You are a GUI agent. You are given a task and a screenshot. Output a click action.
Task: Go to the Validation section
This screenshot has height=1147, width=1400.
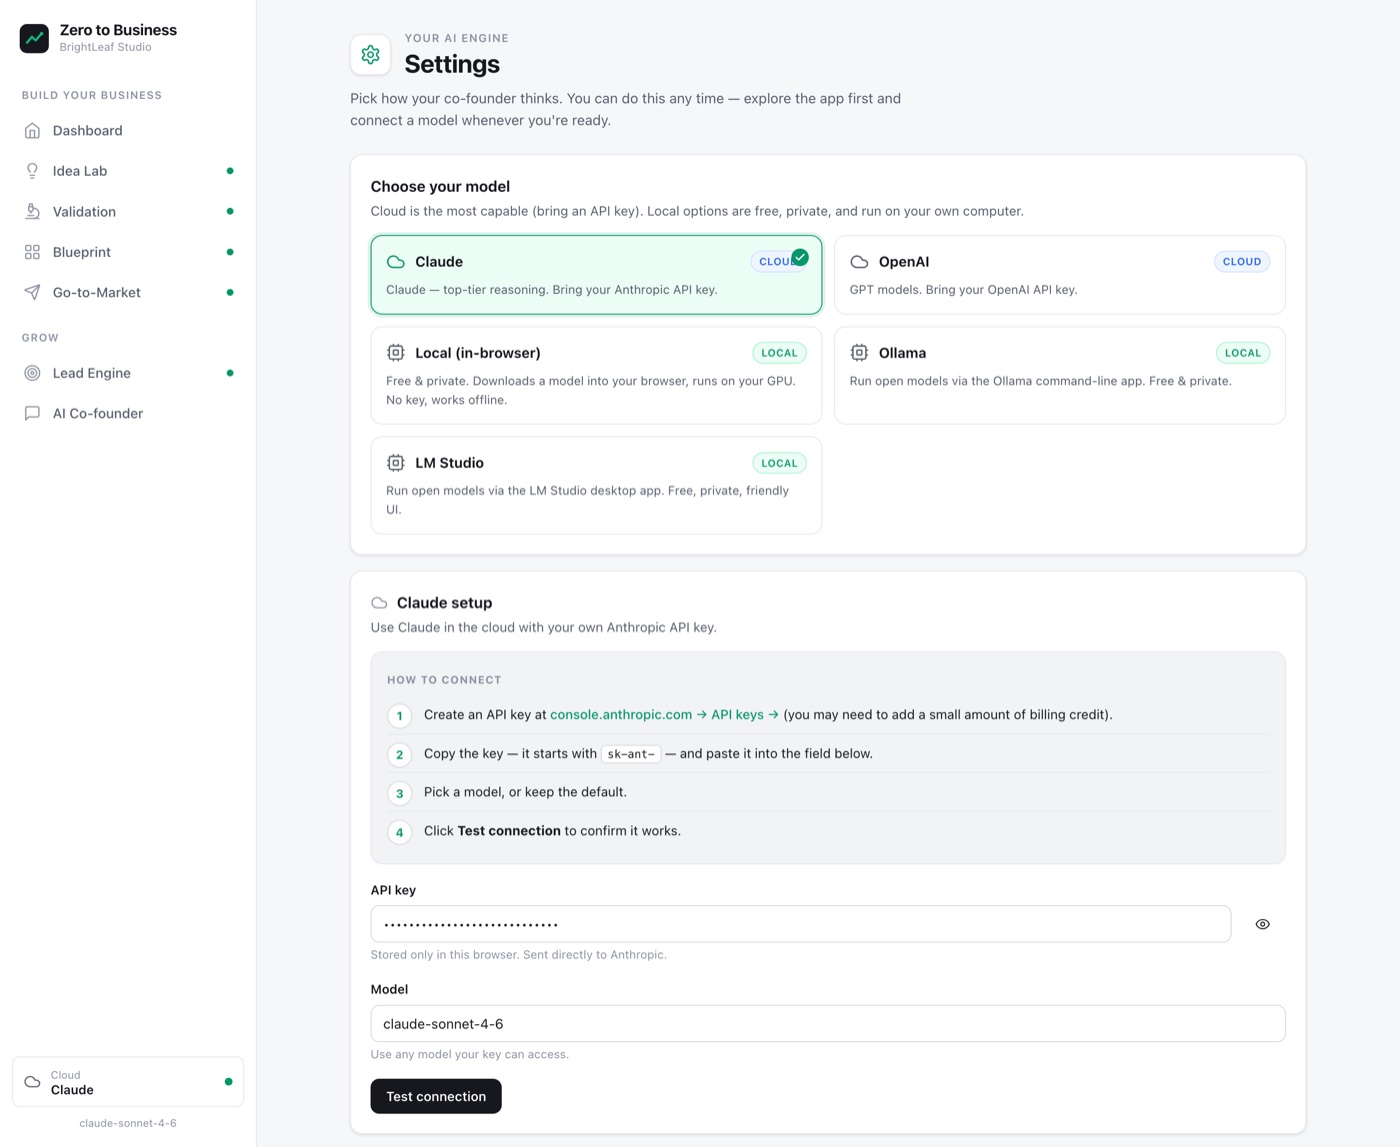(x=128, y=211)
